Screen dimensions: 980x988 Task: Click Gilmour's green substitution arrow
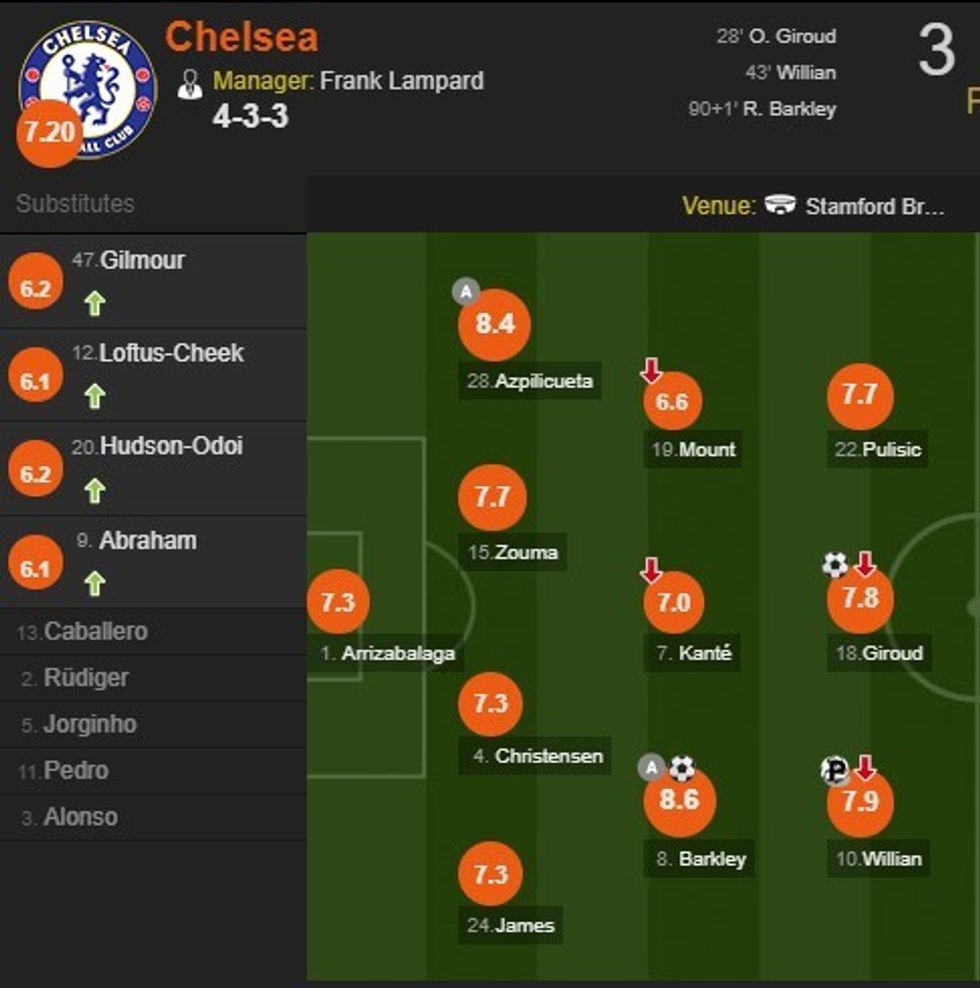pyautogui.click(x=94, y=303)
